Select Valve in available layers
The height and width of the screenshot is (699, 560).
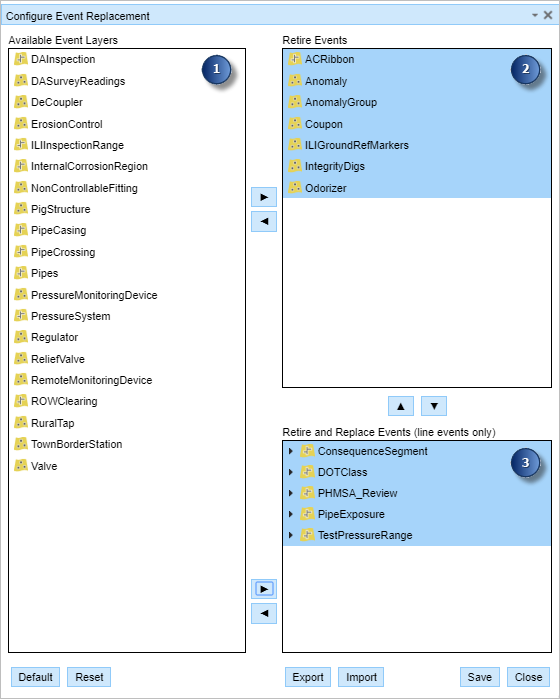(127, 466)
